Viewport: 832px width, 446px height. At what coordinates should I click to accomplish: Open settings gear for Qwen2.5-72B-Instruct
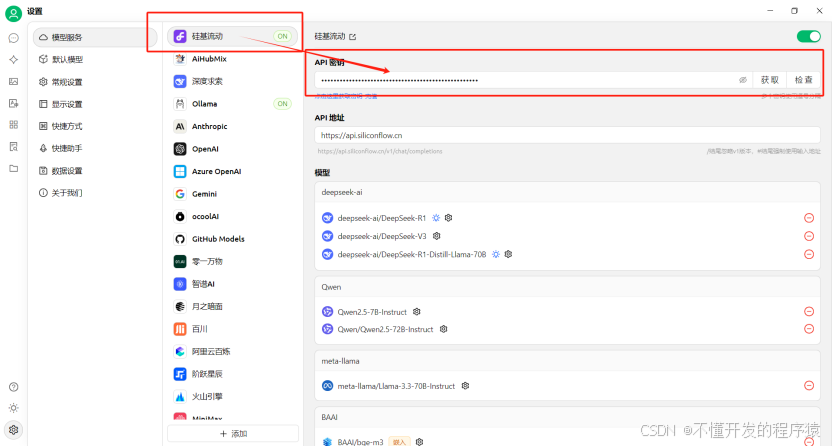click(444, 329)
